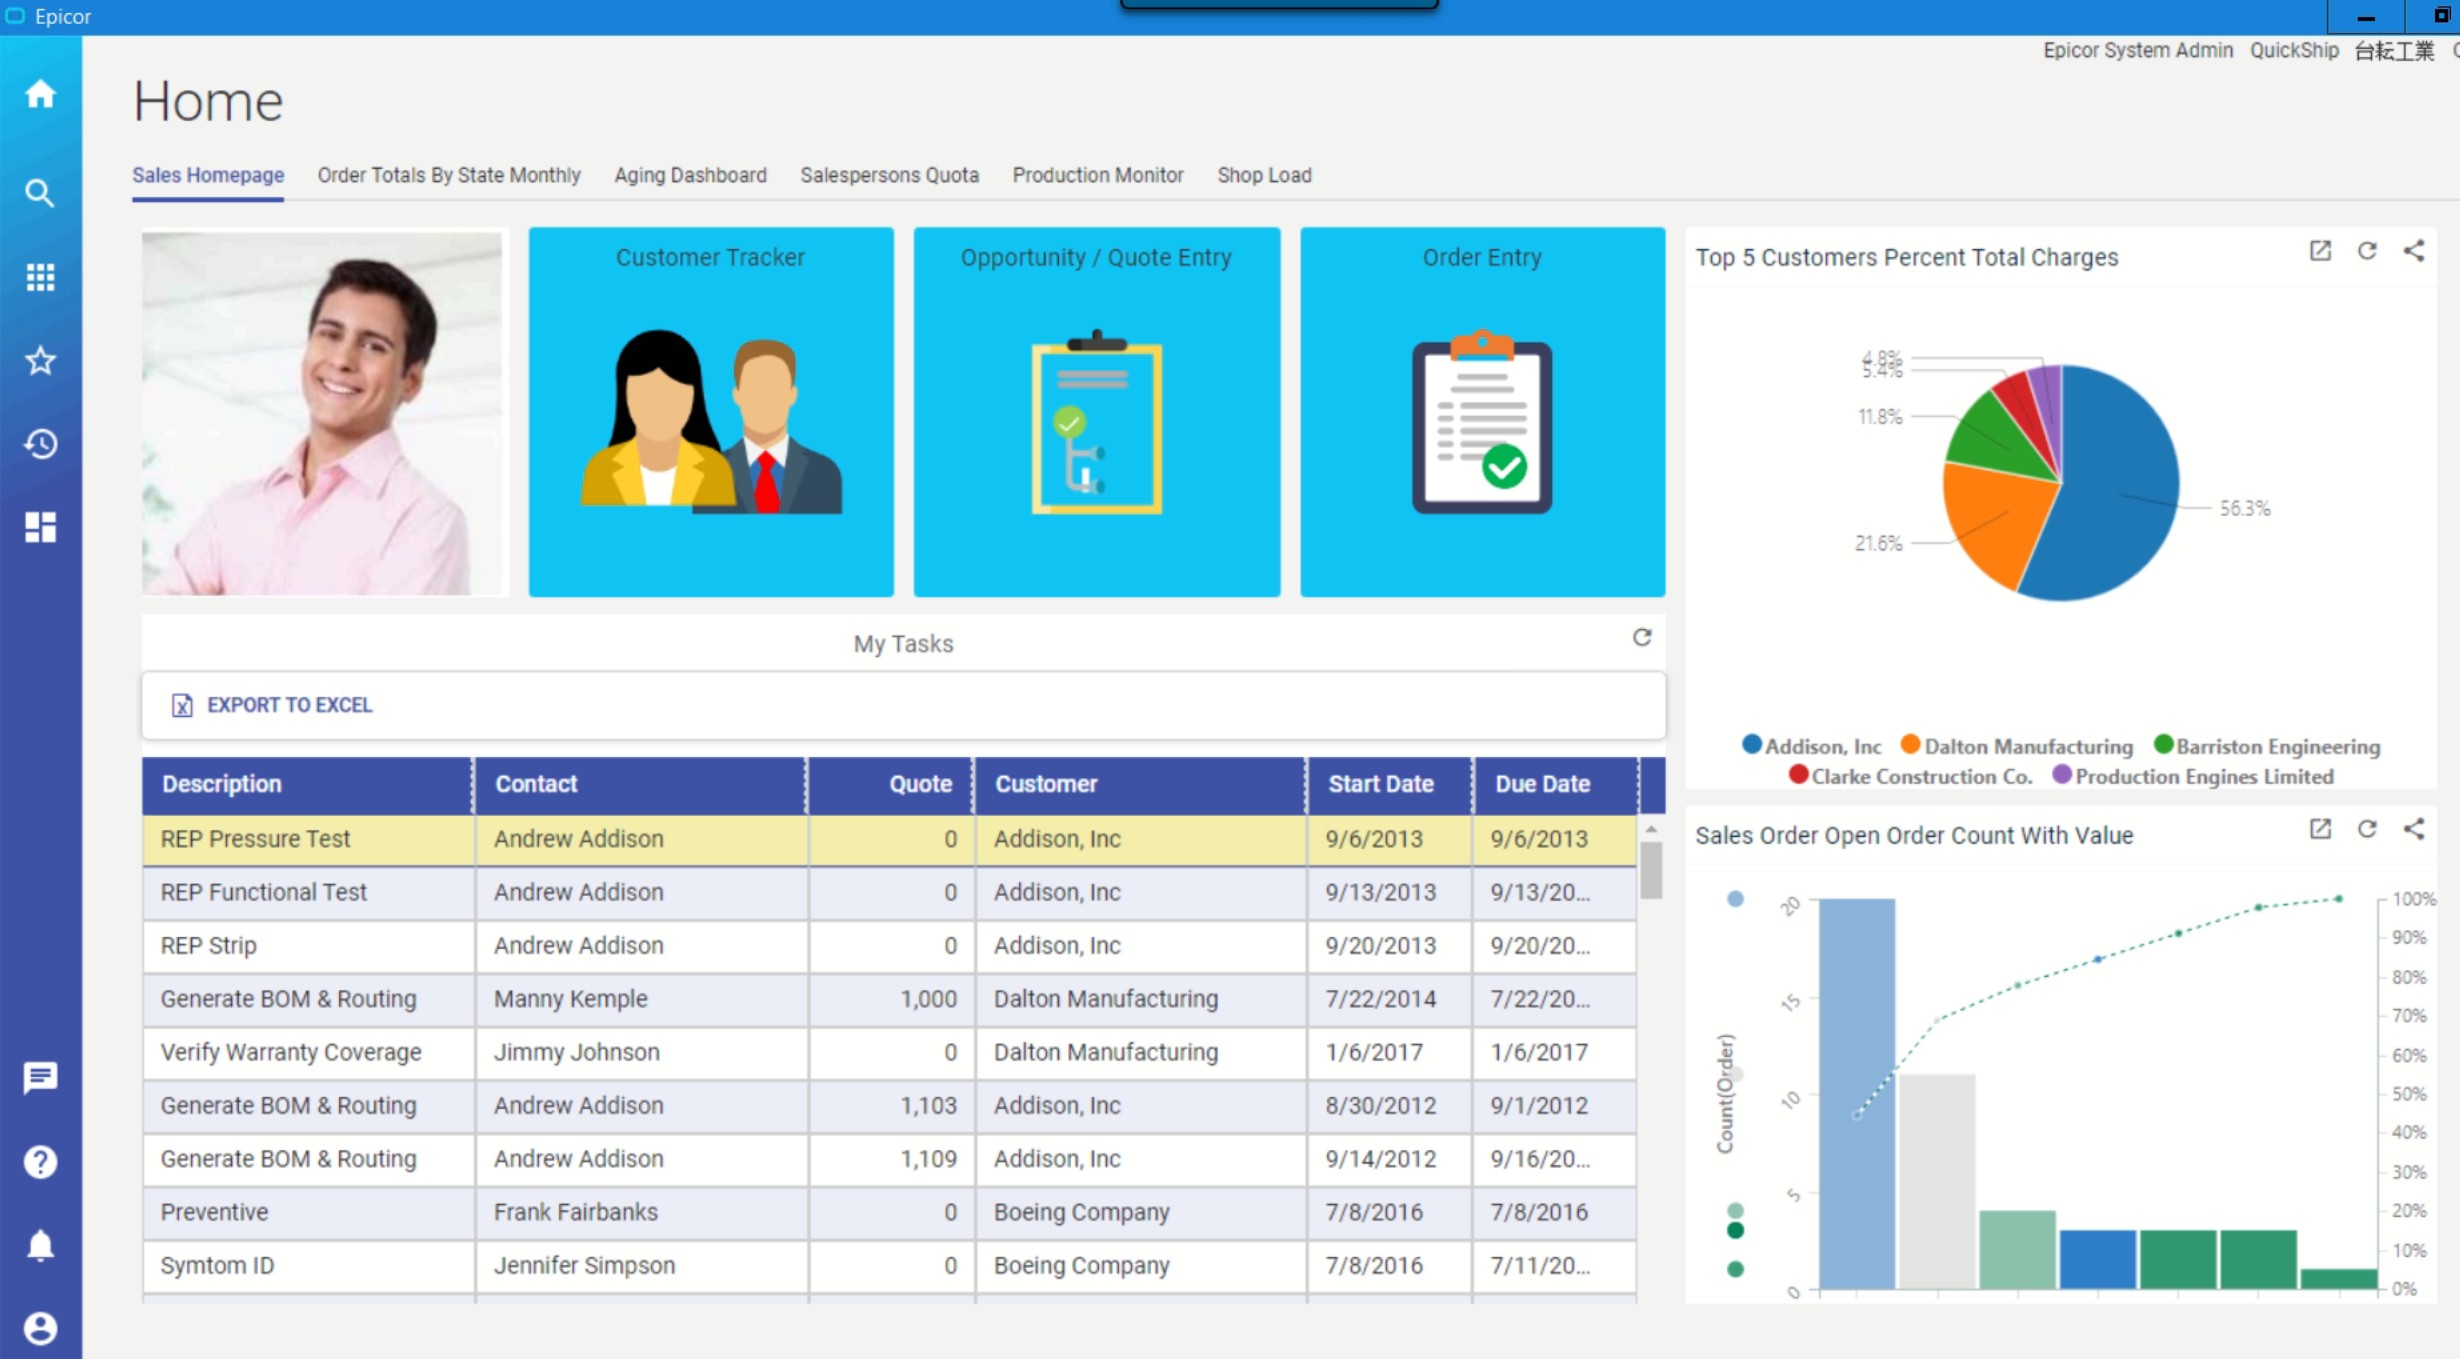Open the dashboard tiles icon in sidebar
The image size is (2460, 1359).
tap(40, 527)
